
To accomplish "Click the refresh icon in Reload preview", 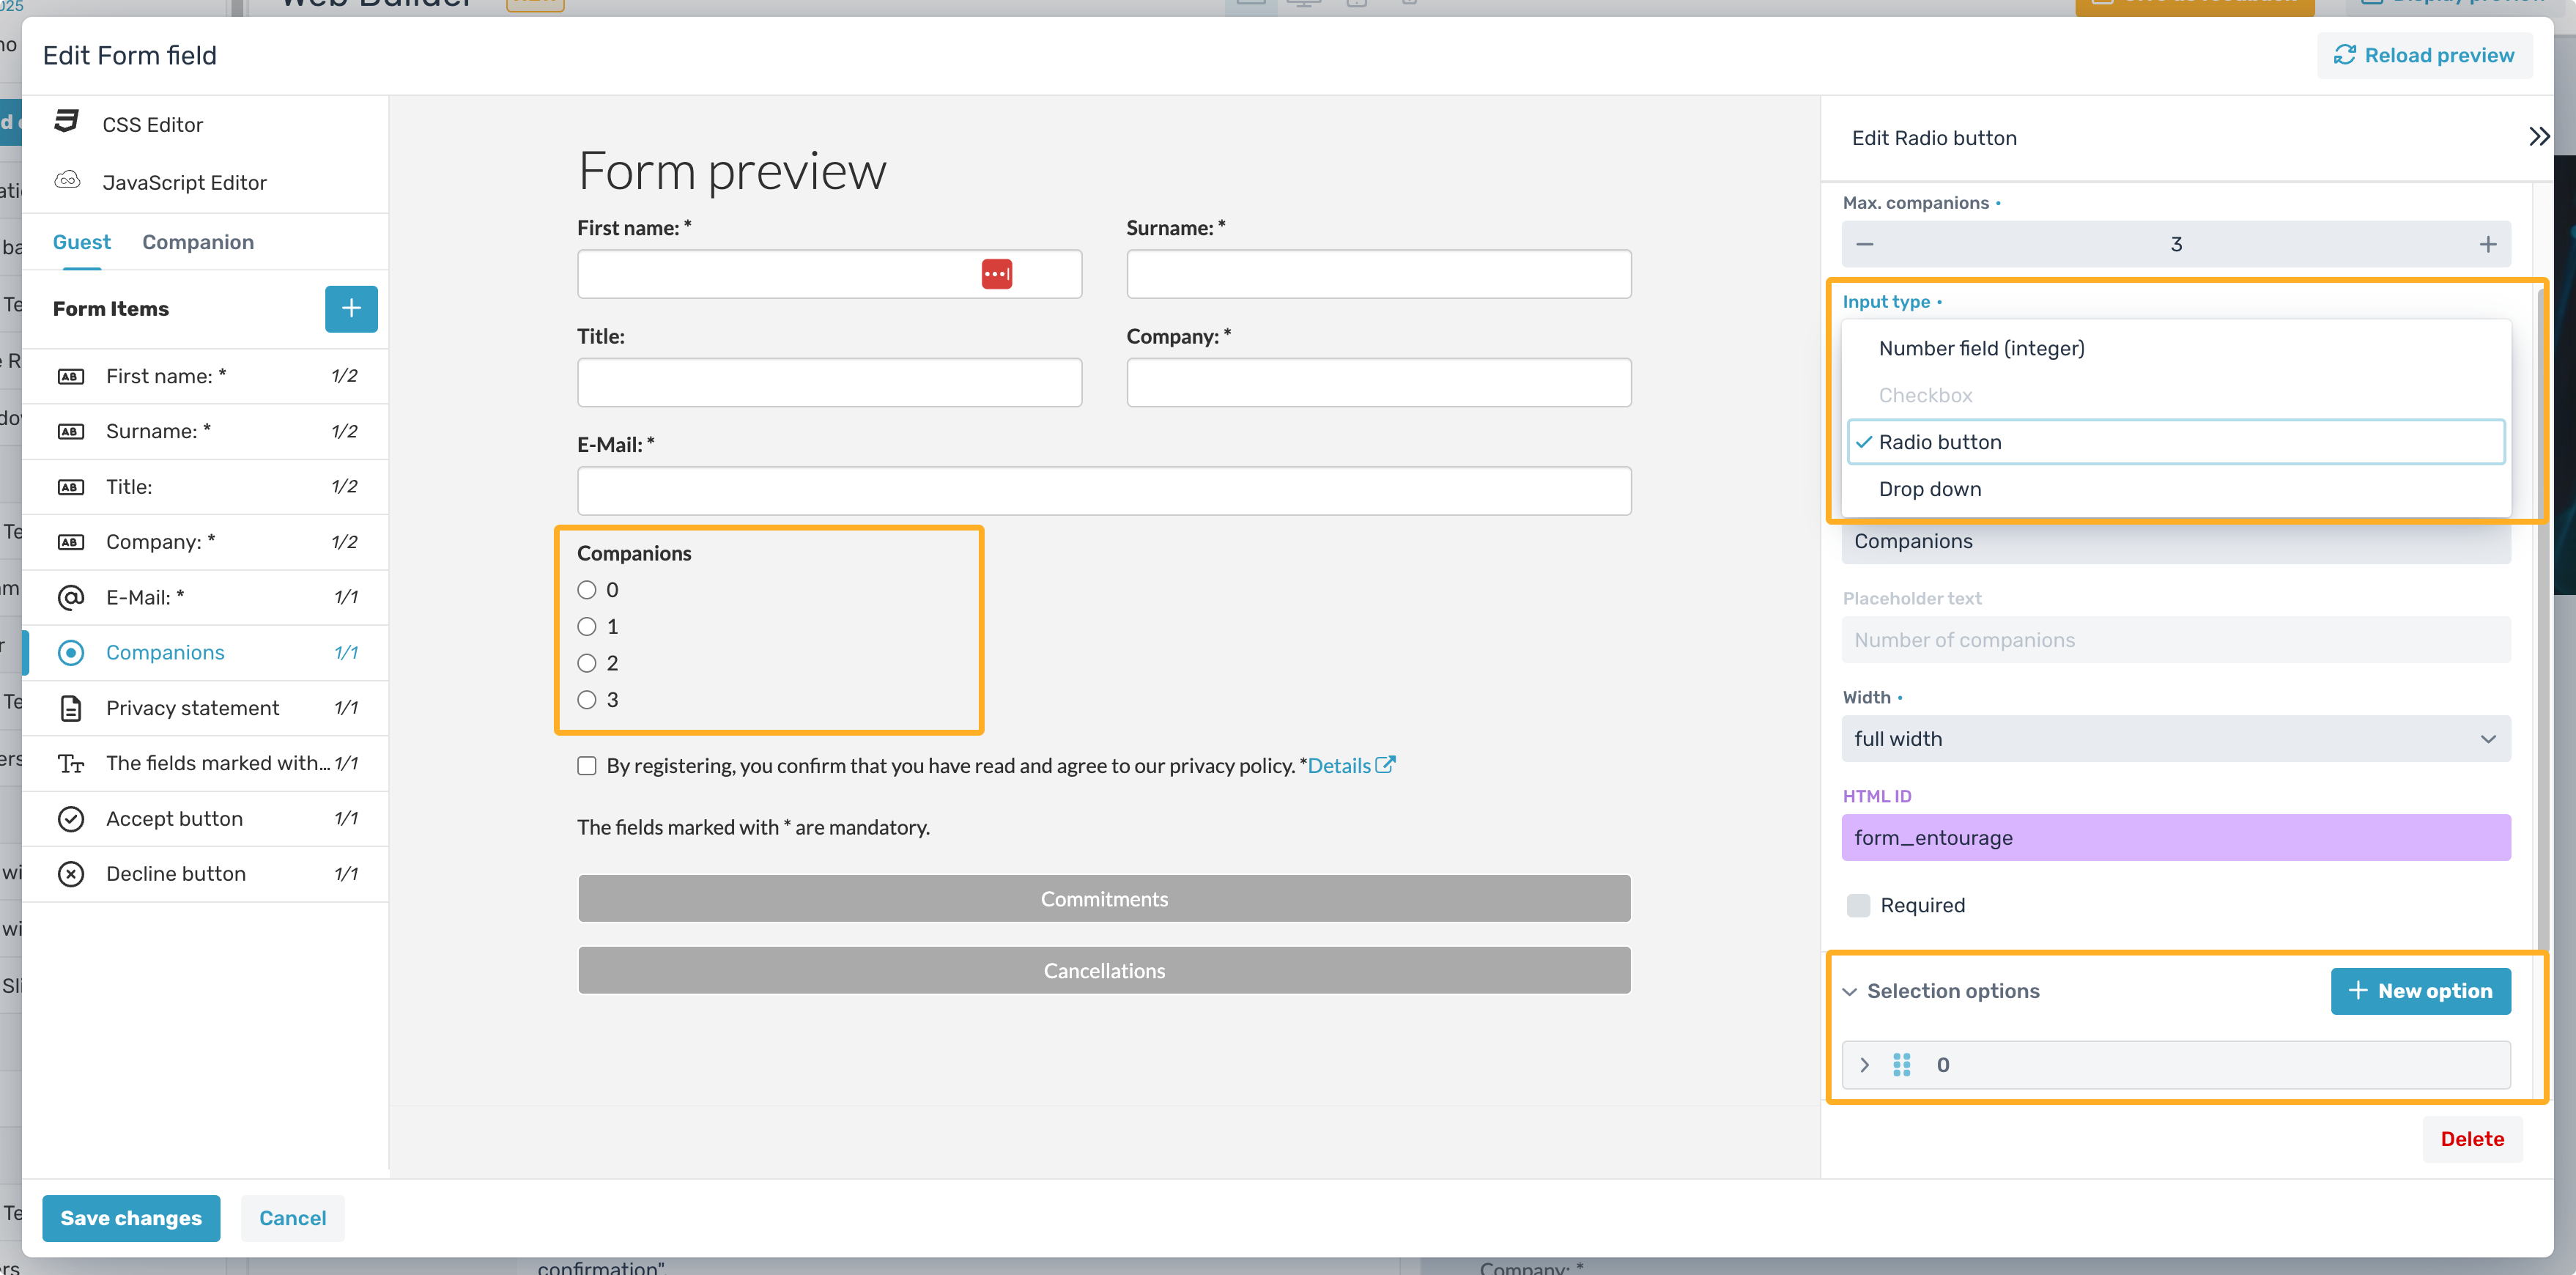I will coord(2344,55).
